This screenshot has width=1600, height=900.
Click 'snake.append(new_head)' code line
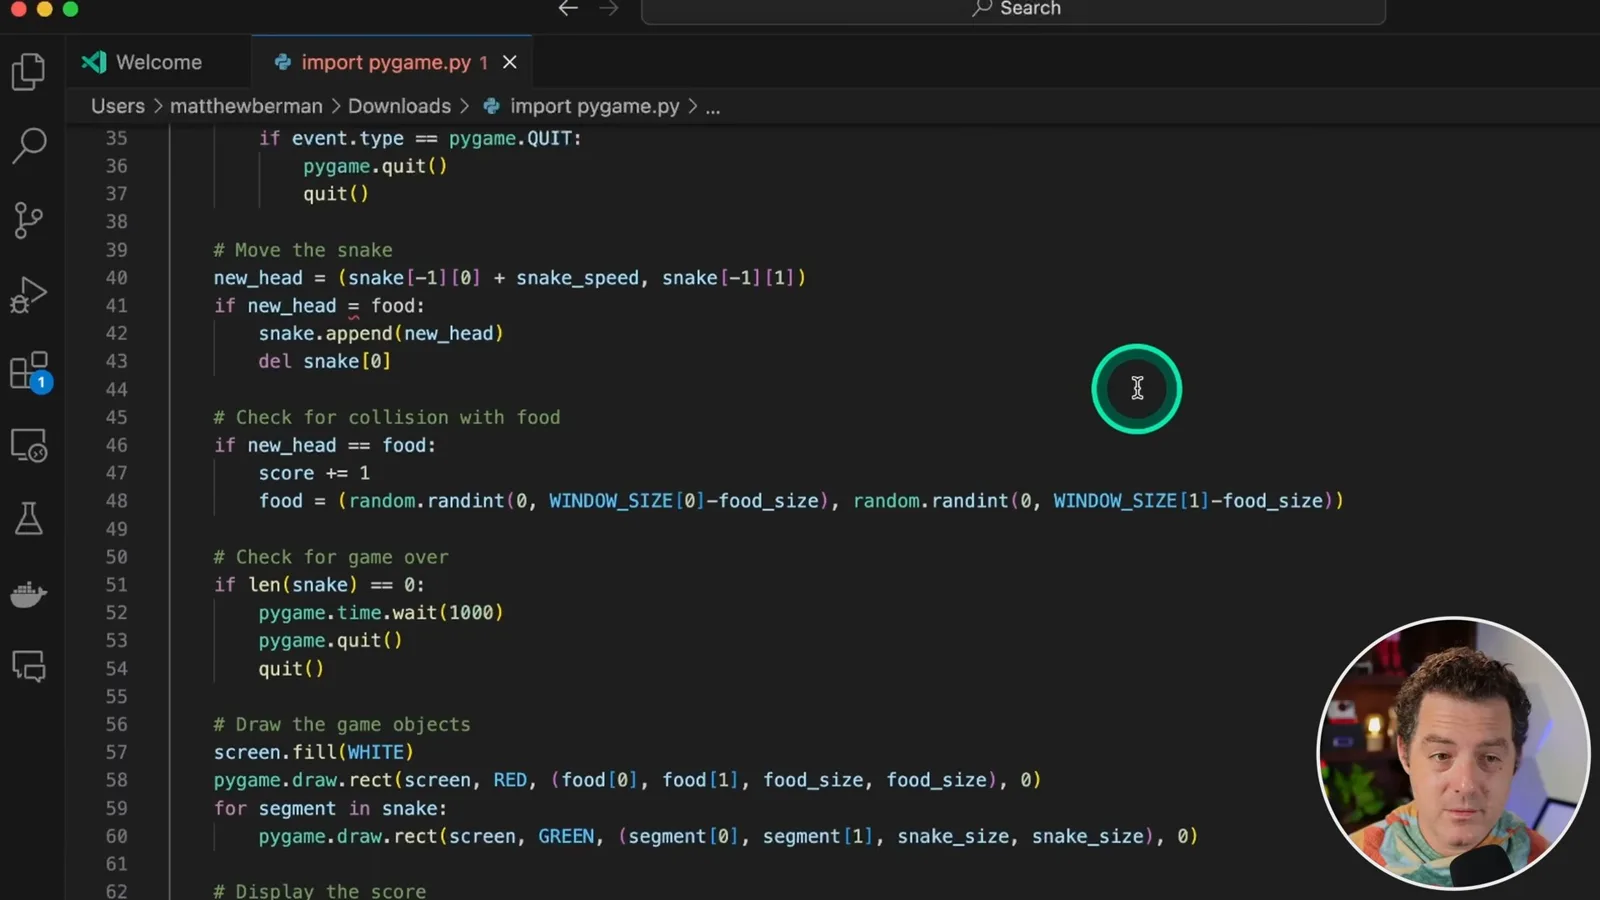tap(381, 333)
